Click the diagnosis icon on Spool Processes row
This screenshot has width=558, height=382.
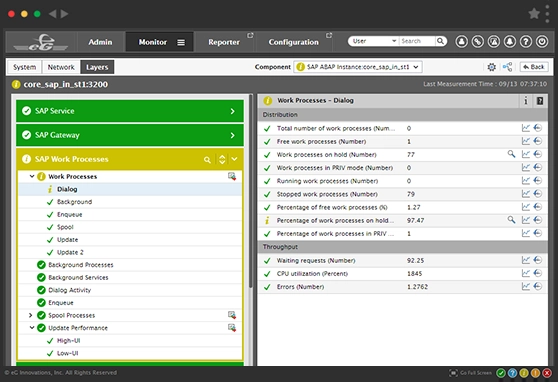coord(232,315)
